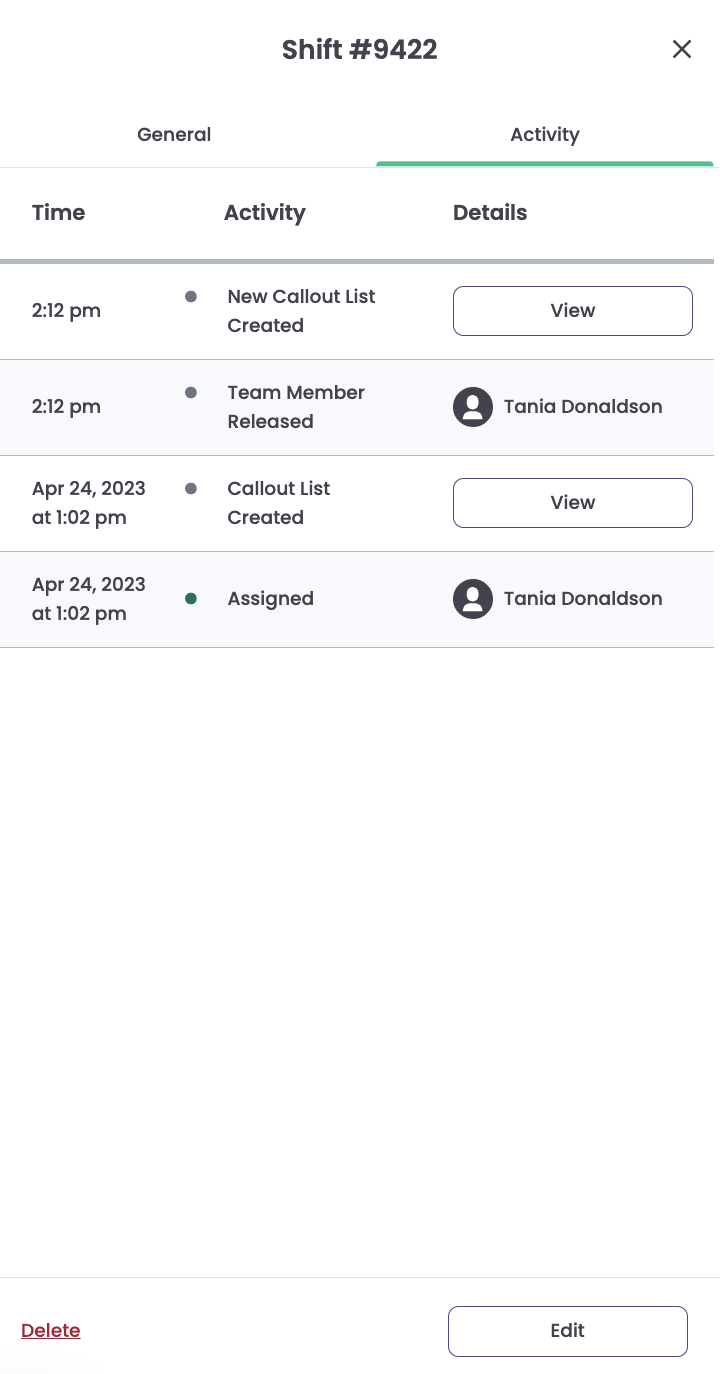Click Tania Donaldson's avatar in Assigned row
Screen dimensions: 720x1374
[x=473, y=599]
